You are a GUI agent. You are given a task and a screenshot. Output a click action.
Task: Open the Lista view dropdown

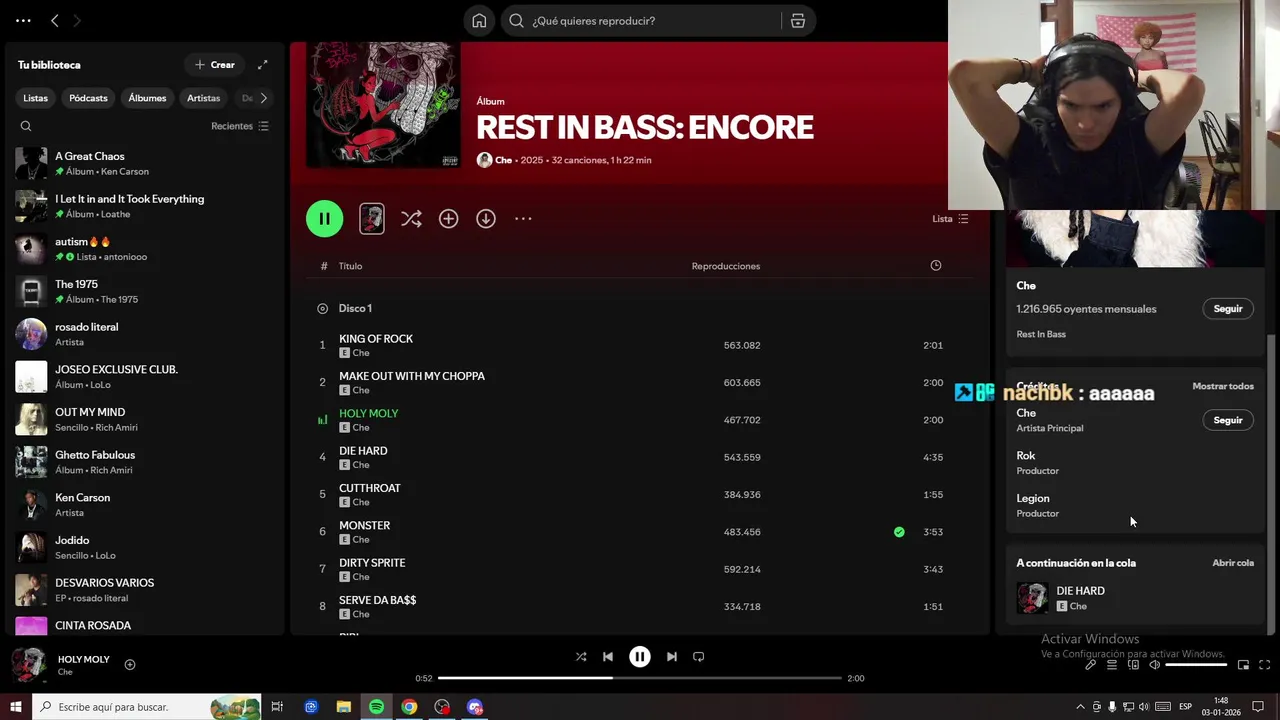coord(950,219)
